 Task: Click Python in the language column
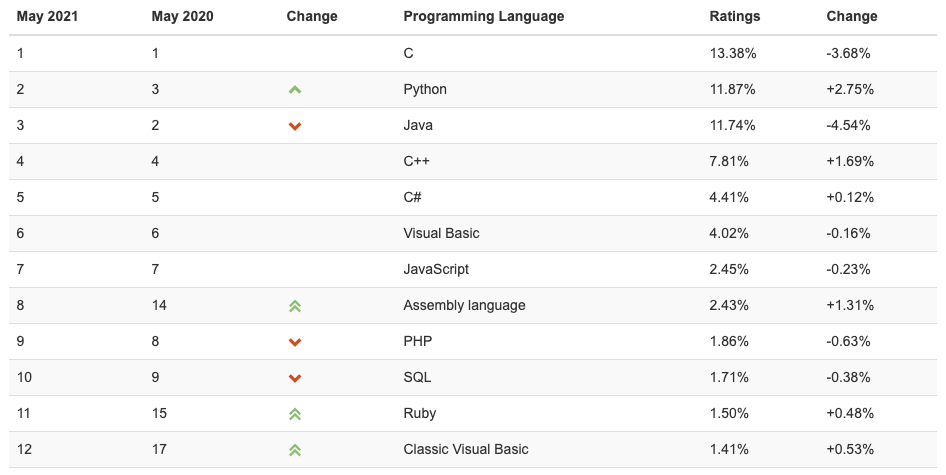coord(425,89)
